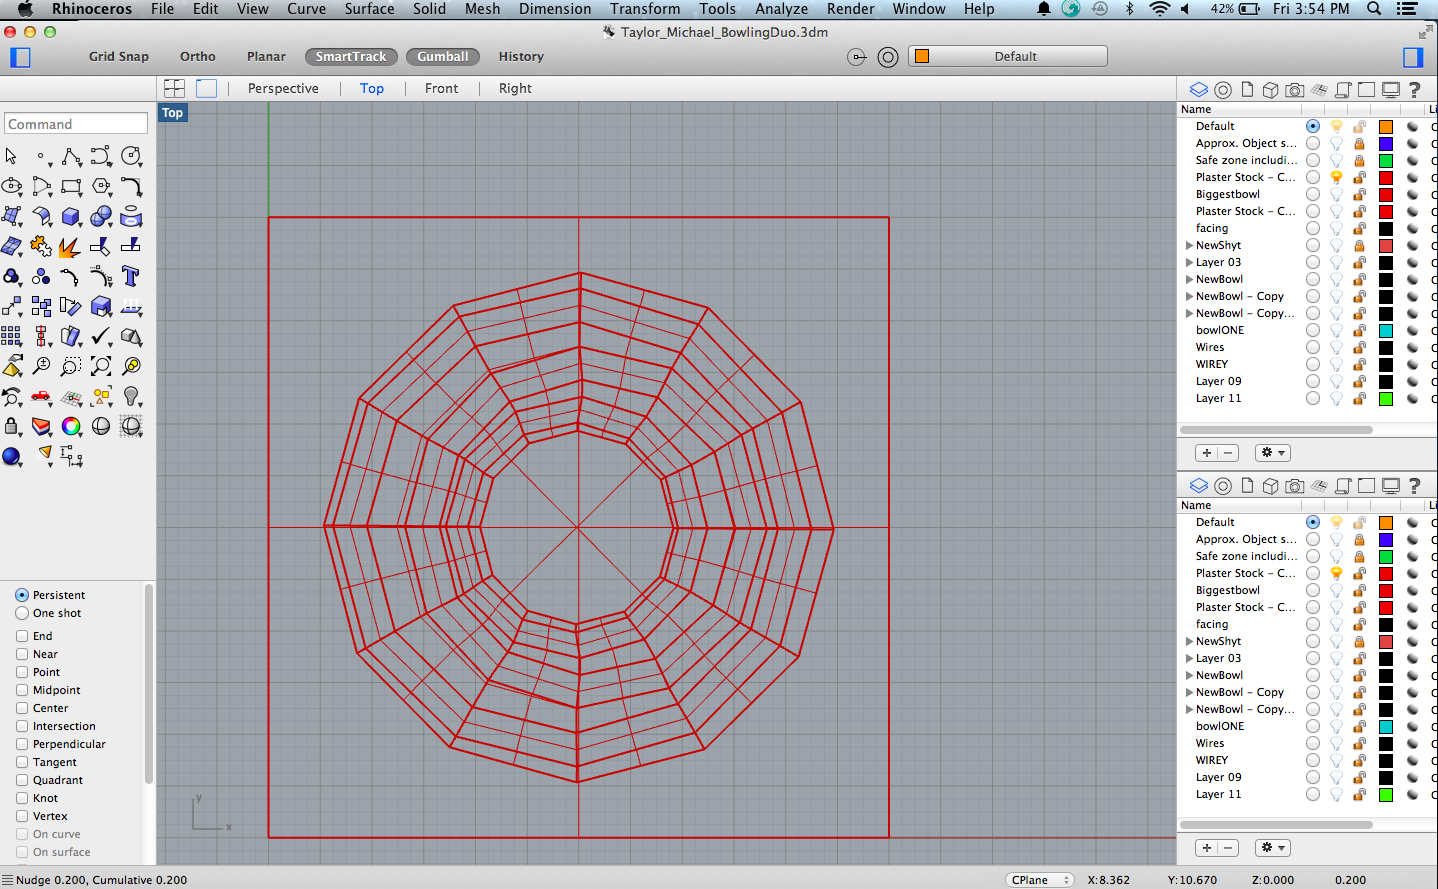The width and height of the screenshot is (1438, 889).
Task: Enable the Near object snap
Action: tap(22, 654)
